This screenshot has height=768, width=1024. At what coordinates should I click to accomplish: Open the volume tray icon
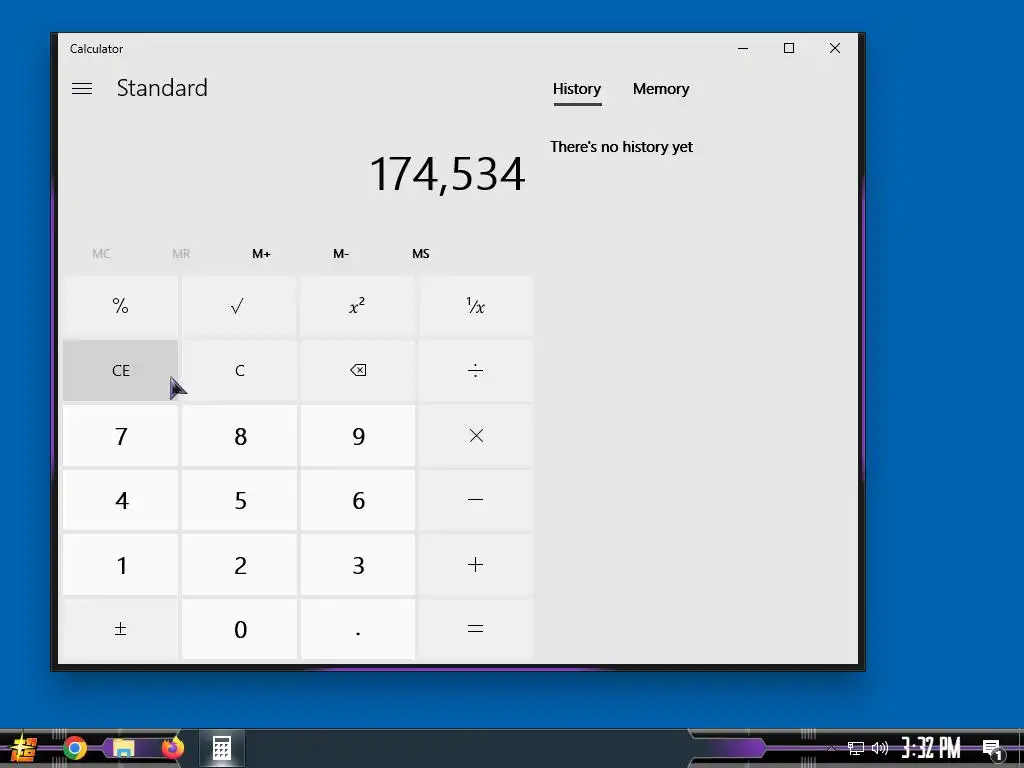pos(880,748)
